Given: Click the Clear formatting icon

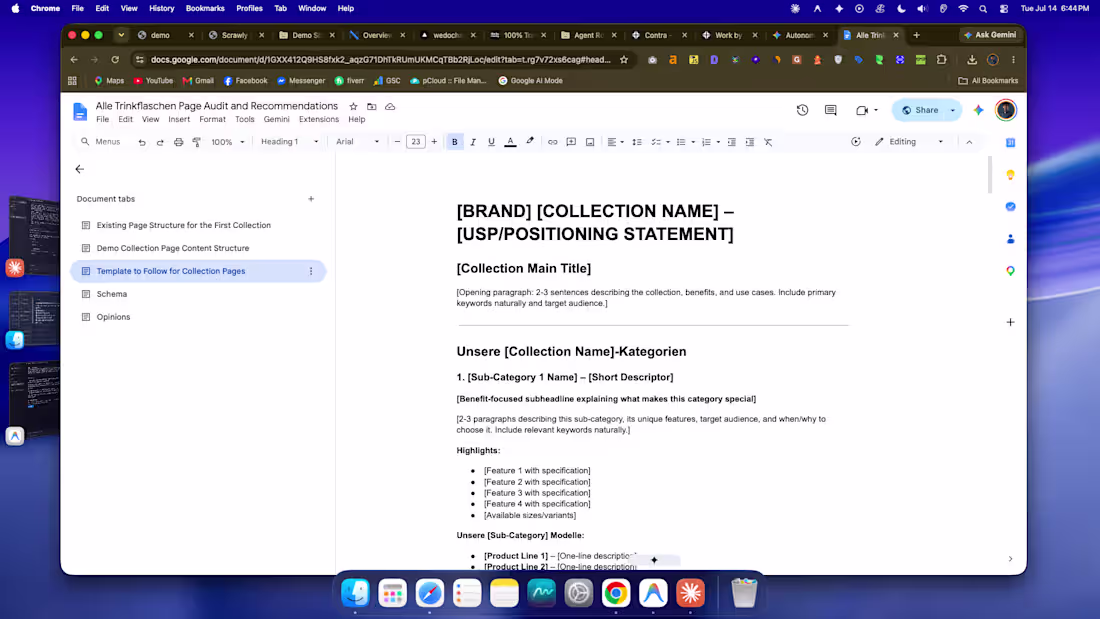Looking at the screenshot, I should click(x=768, y=142).
